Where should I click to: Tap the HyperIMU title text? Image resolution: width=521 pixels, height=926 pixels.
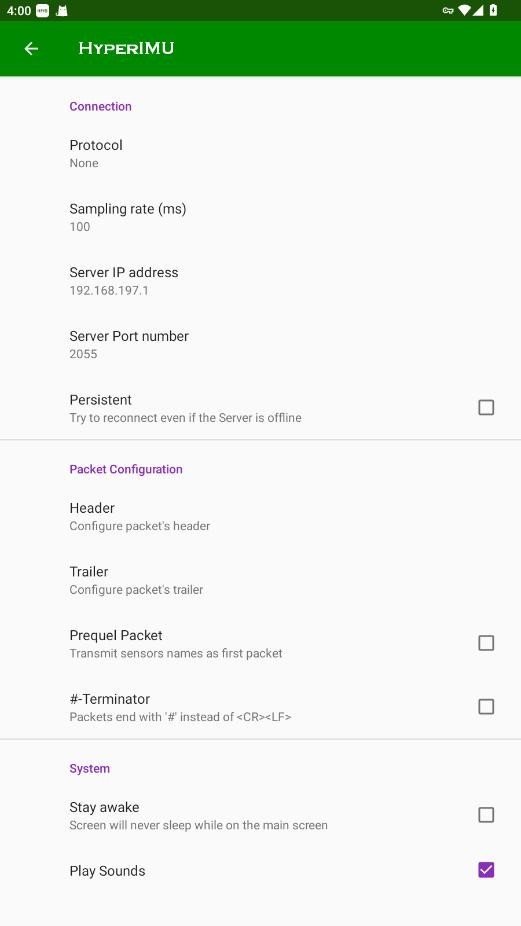(x=126, y=48)
